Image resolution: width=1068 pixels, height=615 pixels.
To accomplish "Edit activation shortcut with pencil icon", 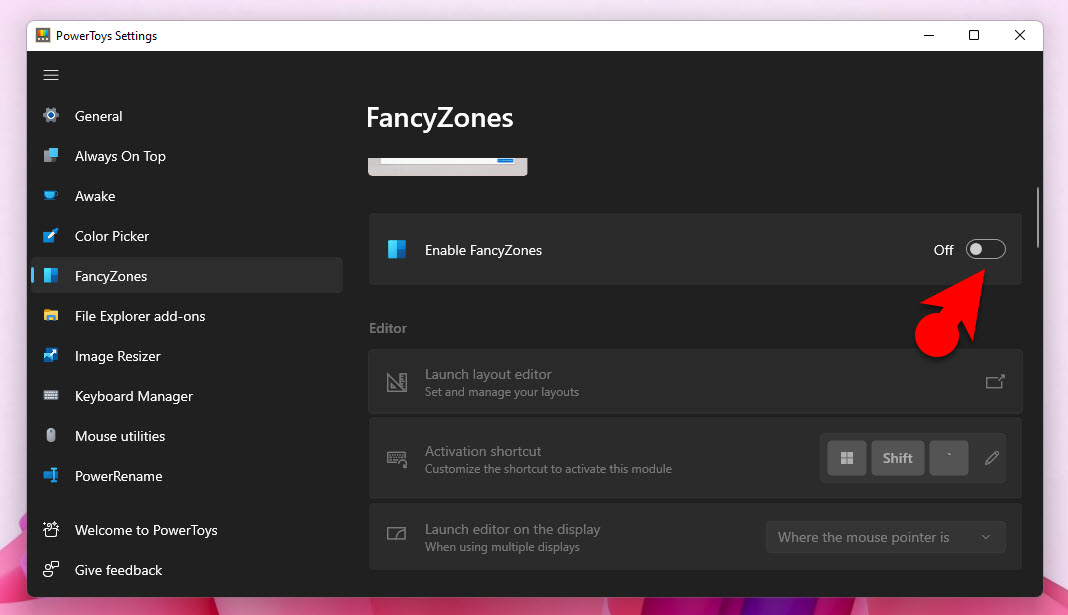I will click(x=992, y=458).
